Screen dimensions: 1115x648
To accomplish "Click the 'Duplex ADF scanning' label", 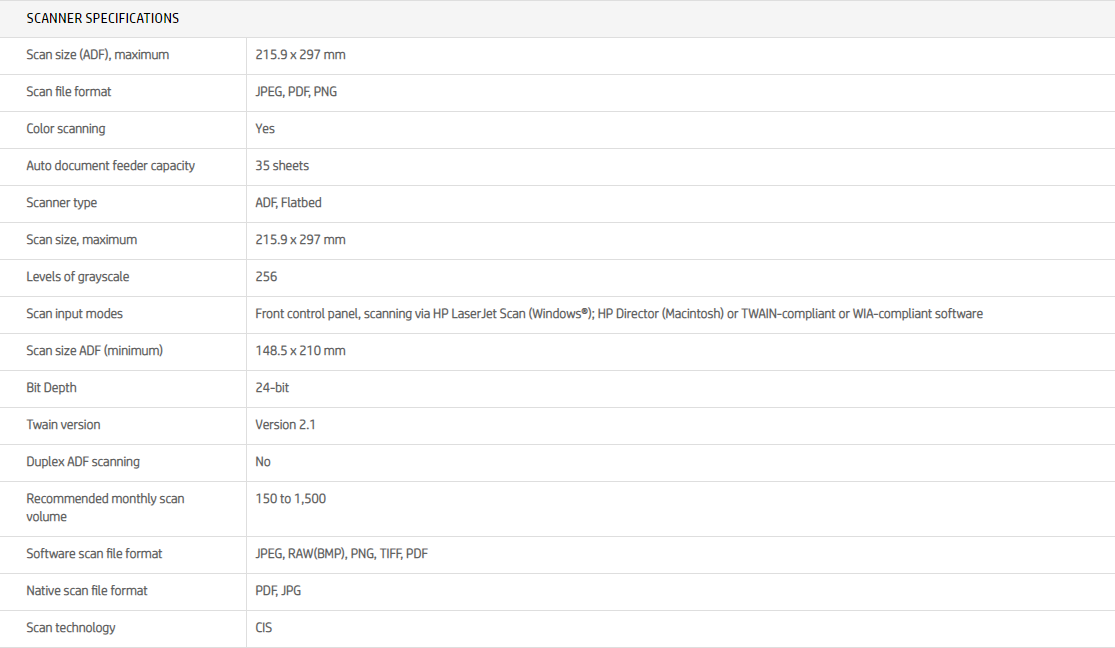I will [83, 462].
